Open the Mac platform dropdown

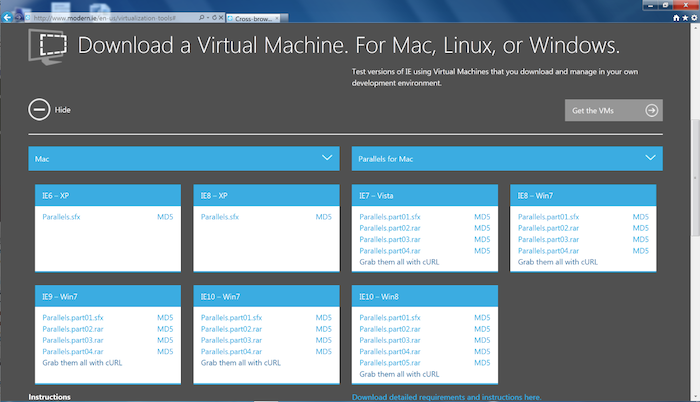(184, 159)
